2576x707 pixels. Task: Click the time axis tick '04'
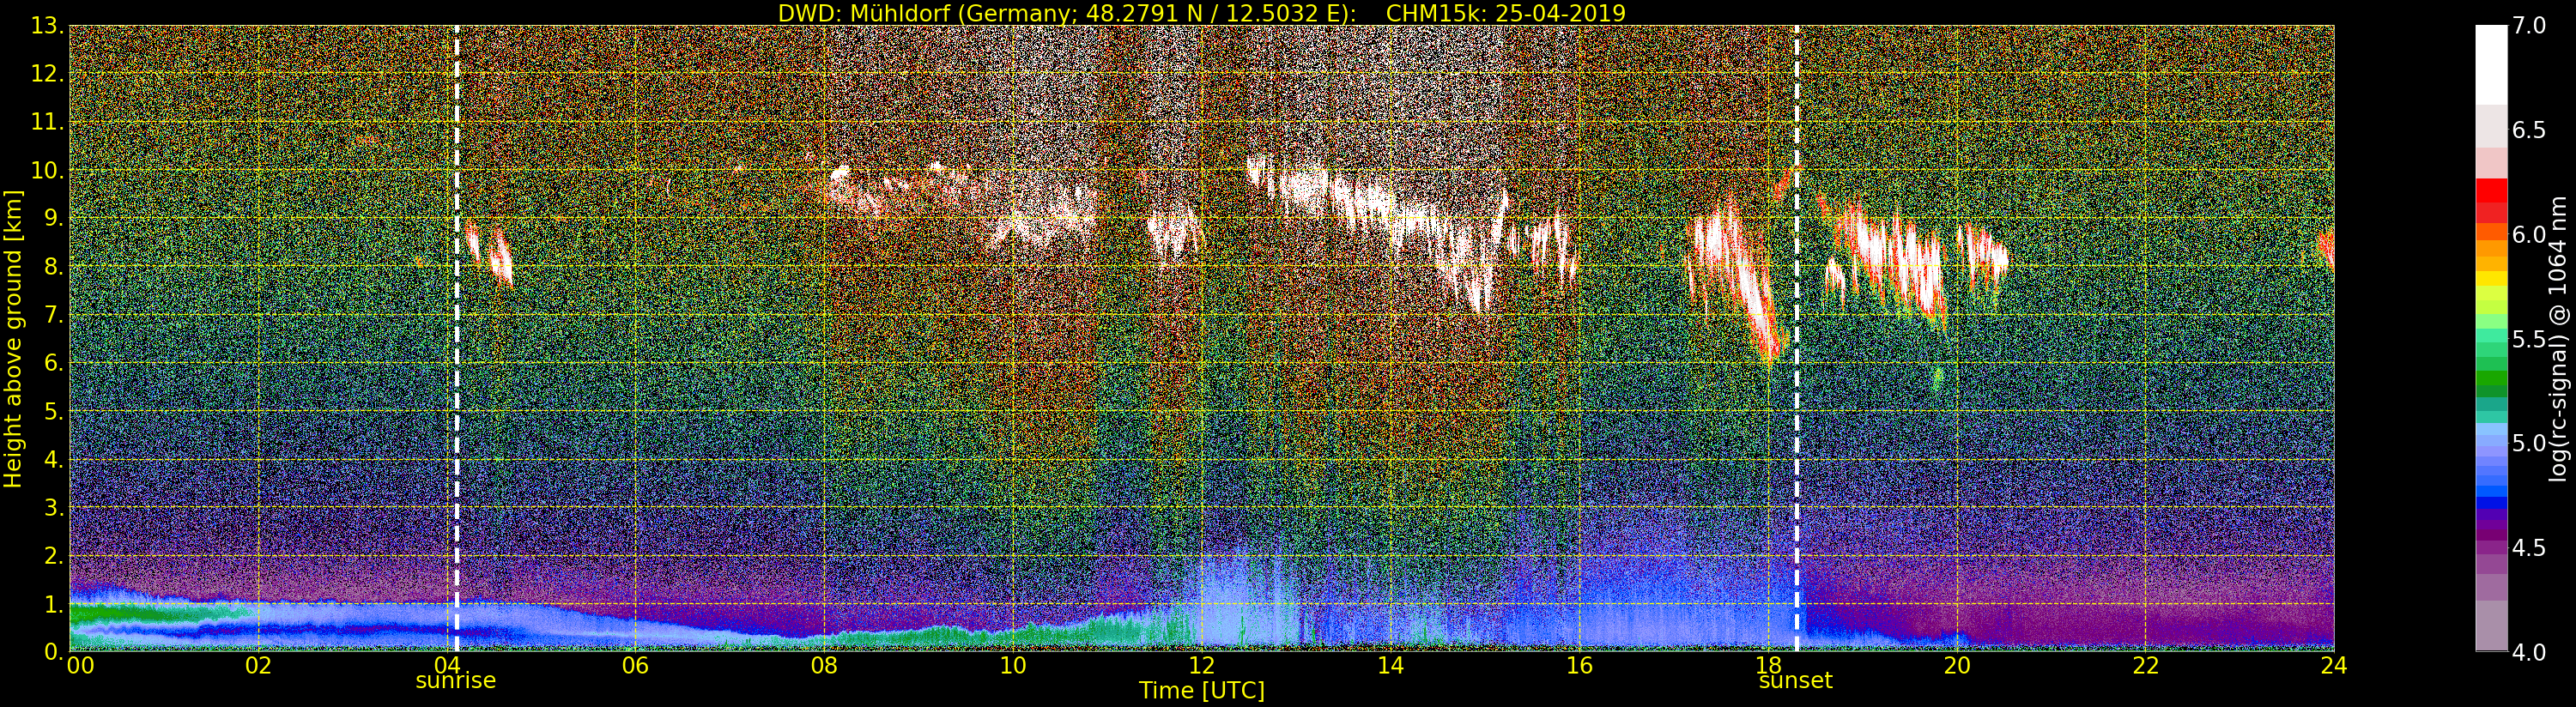click(446, 665)
